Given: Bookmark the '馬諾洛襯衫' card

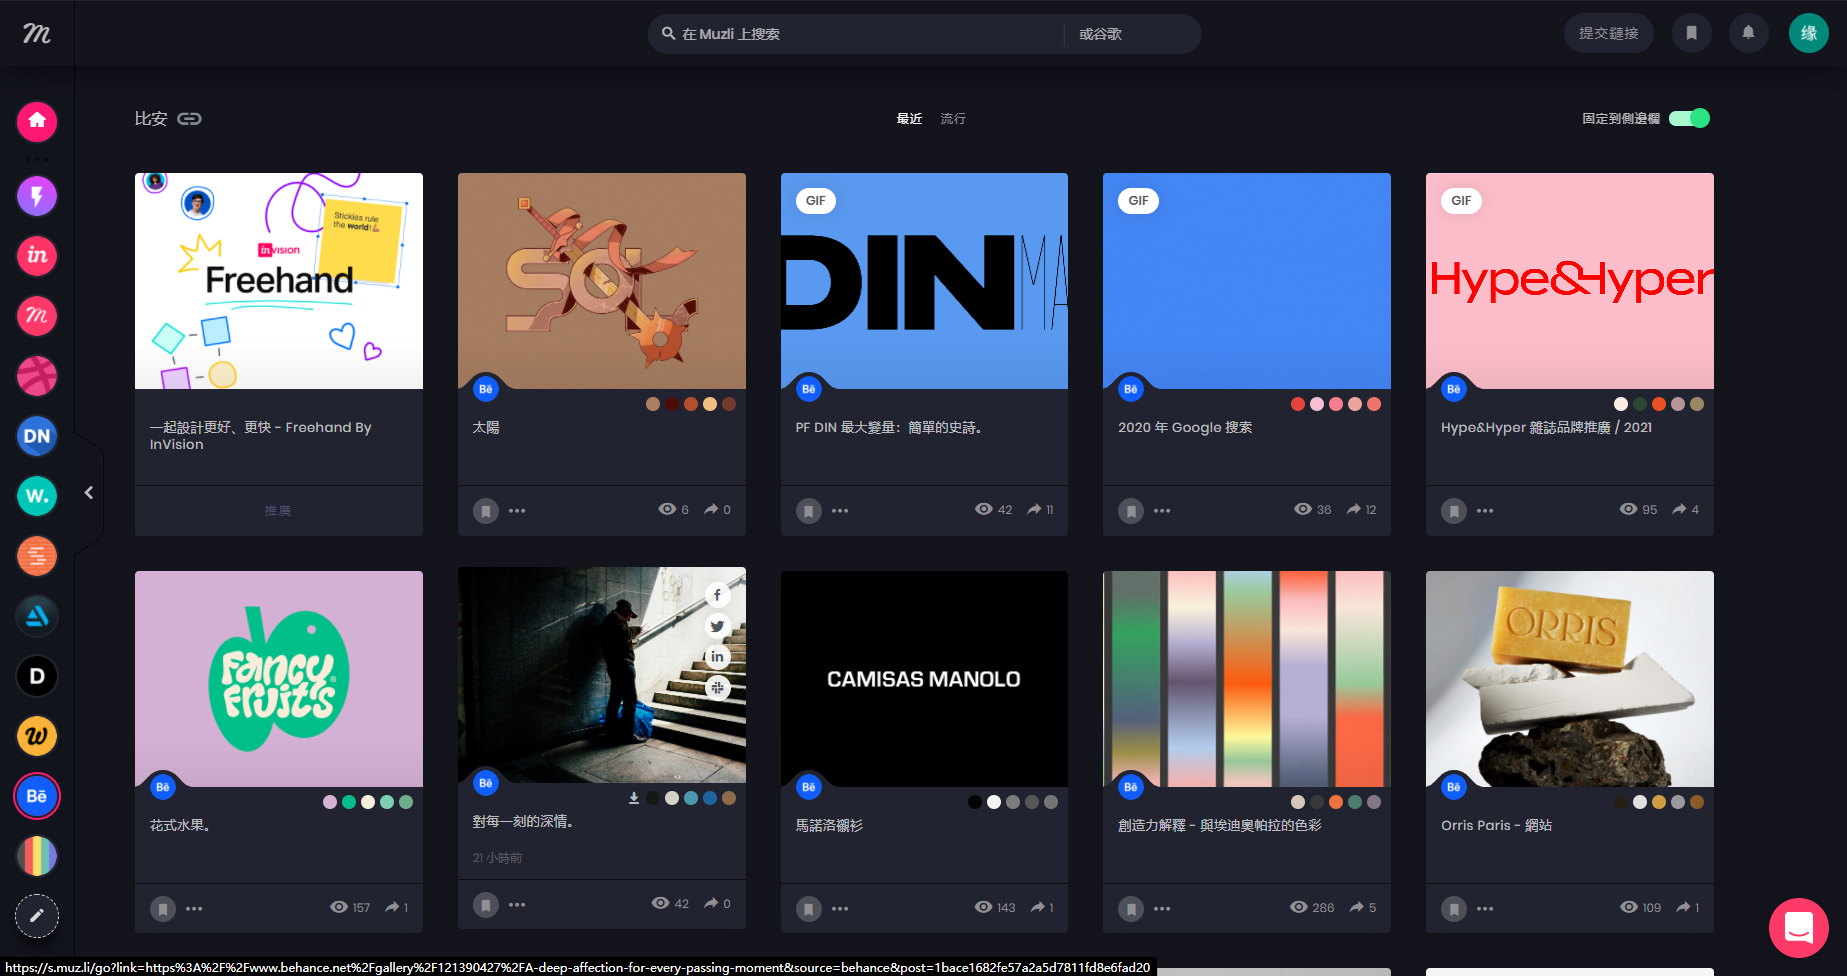Looking at the screenshot, I should pos(809,909).
